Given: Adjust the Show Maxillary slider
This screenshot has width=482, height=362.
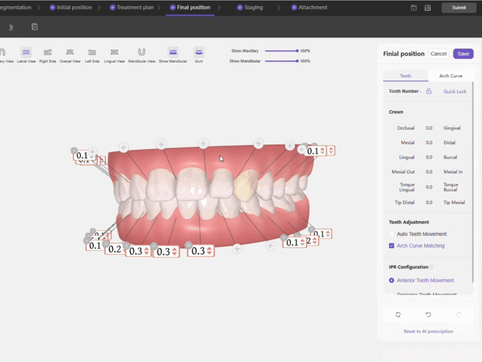Looking at the screenshot, I should (282, 51).
